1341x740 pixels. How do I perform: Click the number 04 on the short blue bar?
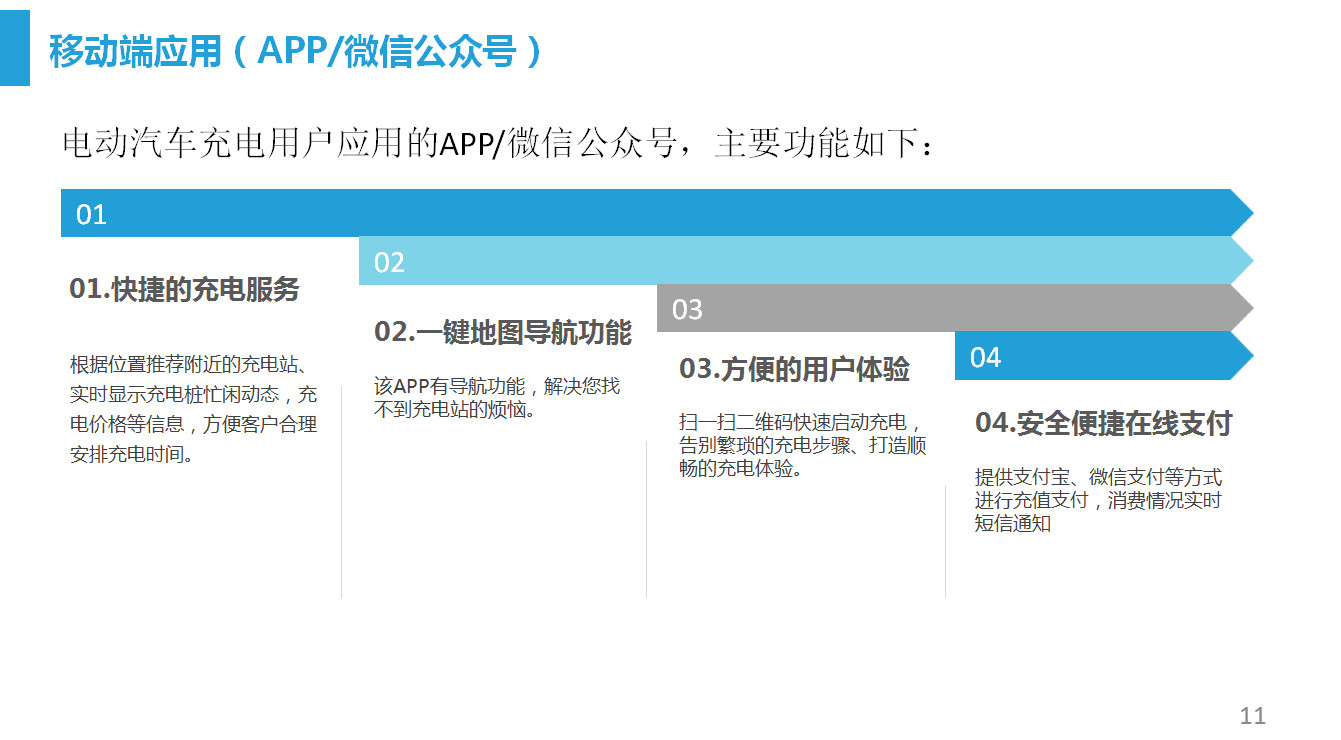click(x=985, y=358)
